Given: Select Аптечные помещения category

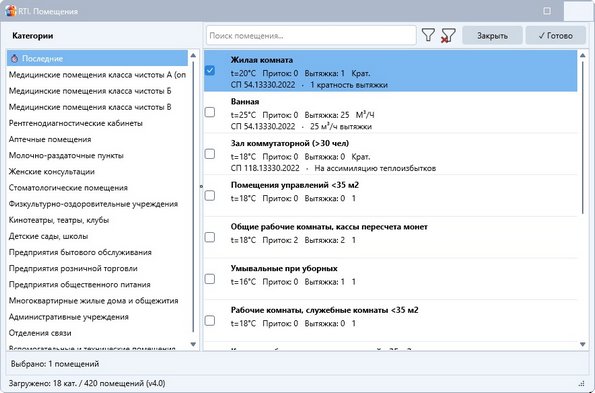Looking at the screenshot, I should 97,139.
